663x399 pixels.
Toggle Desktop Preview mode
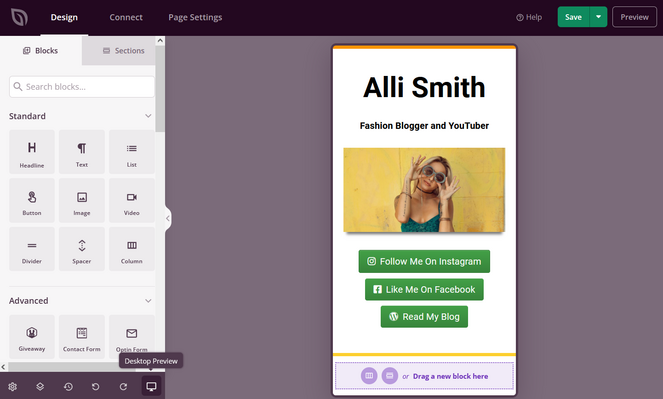(x=151, y=386)
